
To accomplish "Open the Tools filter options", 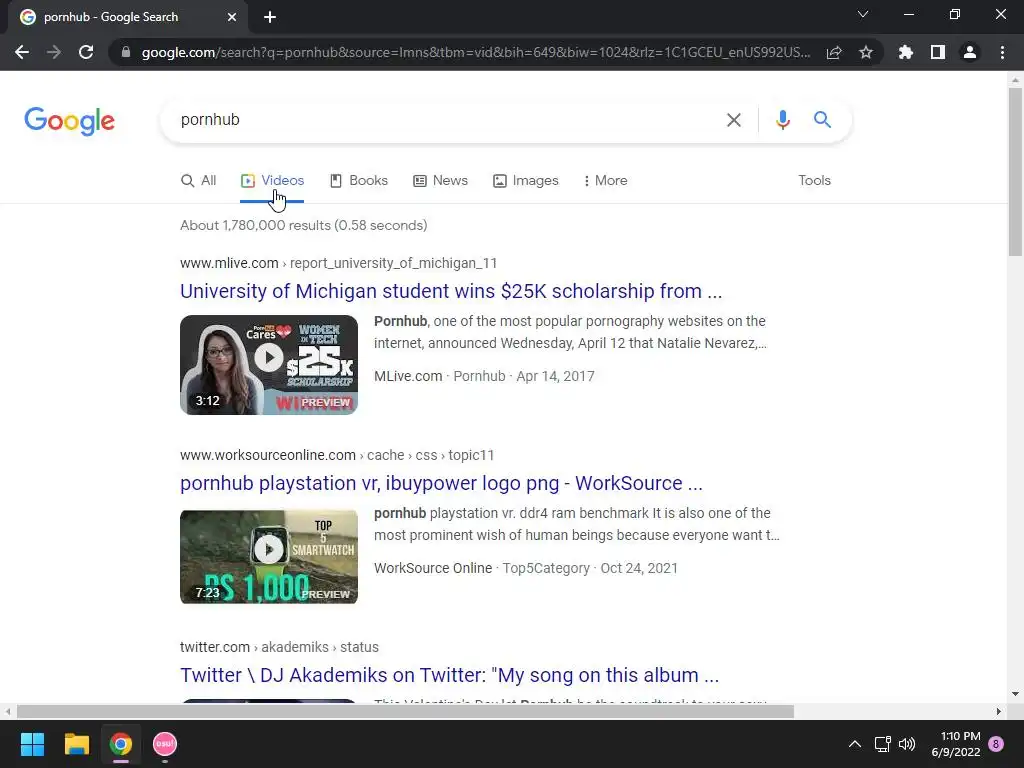I will pyautogui.click(x=814, y=180).
